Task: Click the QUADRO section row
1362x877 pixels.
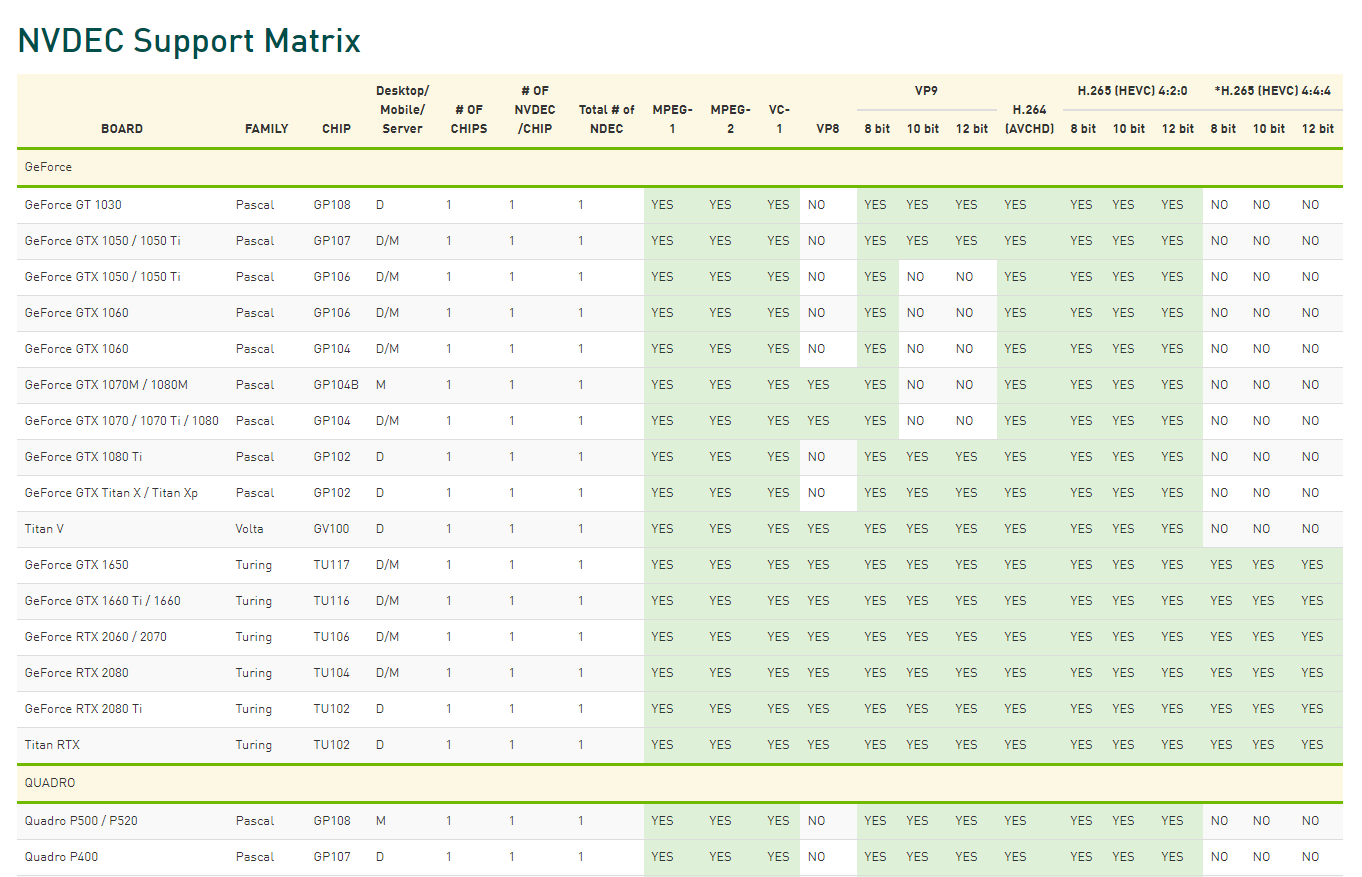Action: click(x=680, y=783)
